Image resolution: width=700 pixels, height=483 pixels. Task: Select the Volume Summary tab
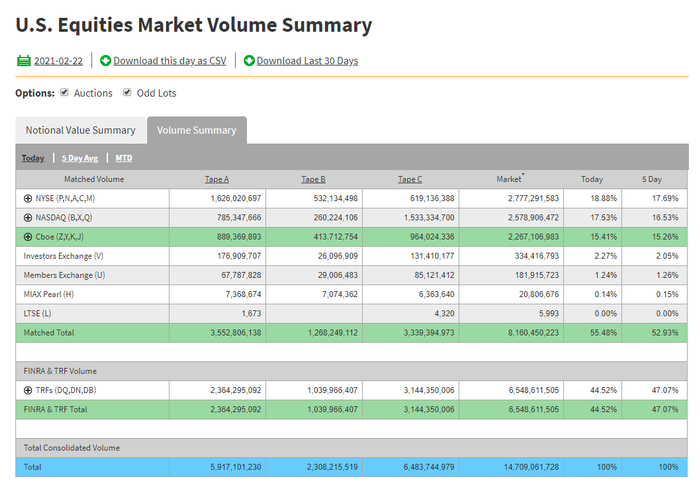click(x=196, y=131)
